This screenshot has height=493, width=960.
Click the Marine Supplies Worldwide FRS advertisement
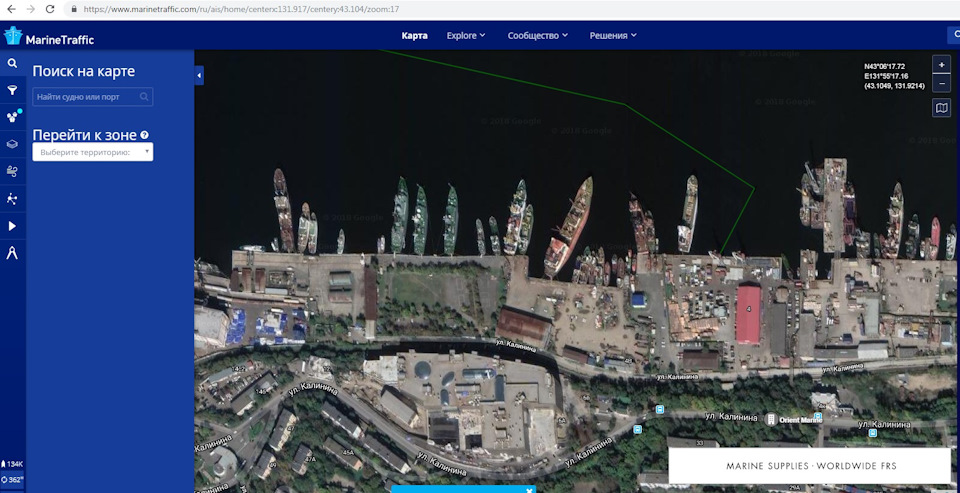(x=809, y=466)
